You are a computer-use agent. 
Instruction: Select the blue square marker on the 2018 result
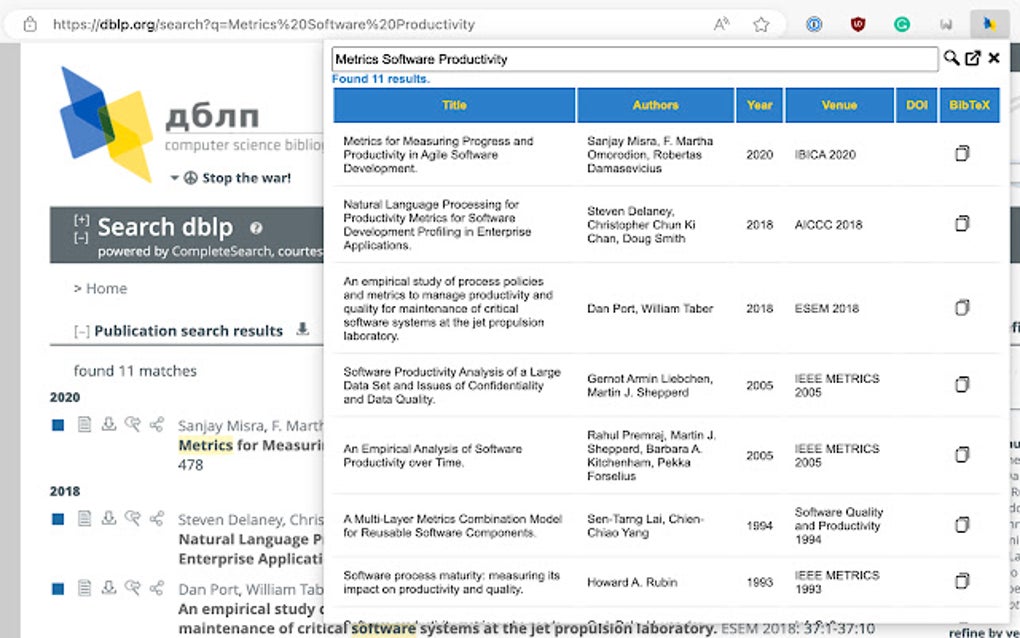pyautogui.click(x=56, y=519)
